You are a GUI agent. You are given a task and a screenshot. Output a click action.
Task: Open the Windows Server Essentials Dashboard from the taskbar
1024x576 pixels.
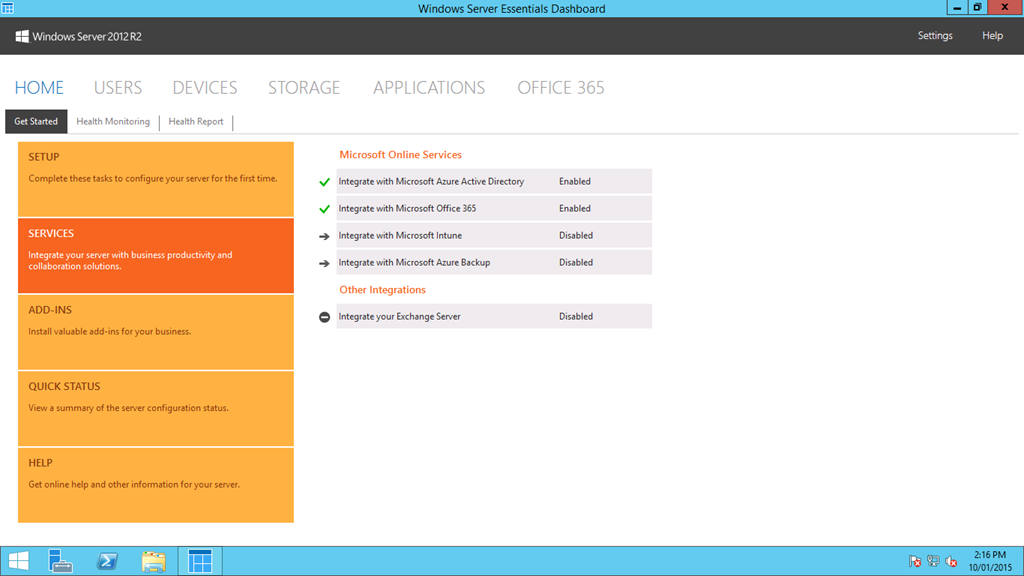point(200,561)
